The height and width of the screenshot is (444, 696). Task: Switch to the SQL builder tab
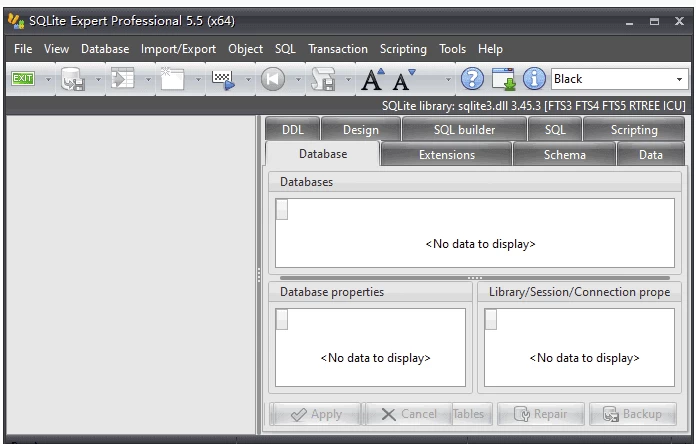(464, 130)
